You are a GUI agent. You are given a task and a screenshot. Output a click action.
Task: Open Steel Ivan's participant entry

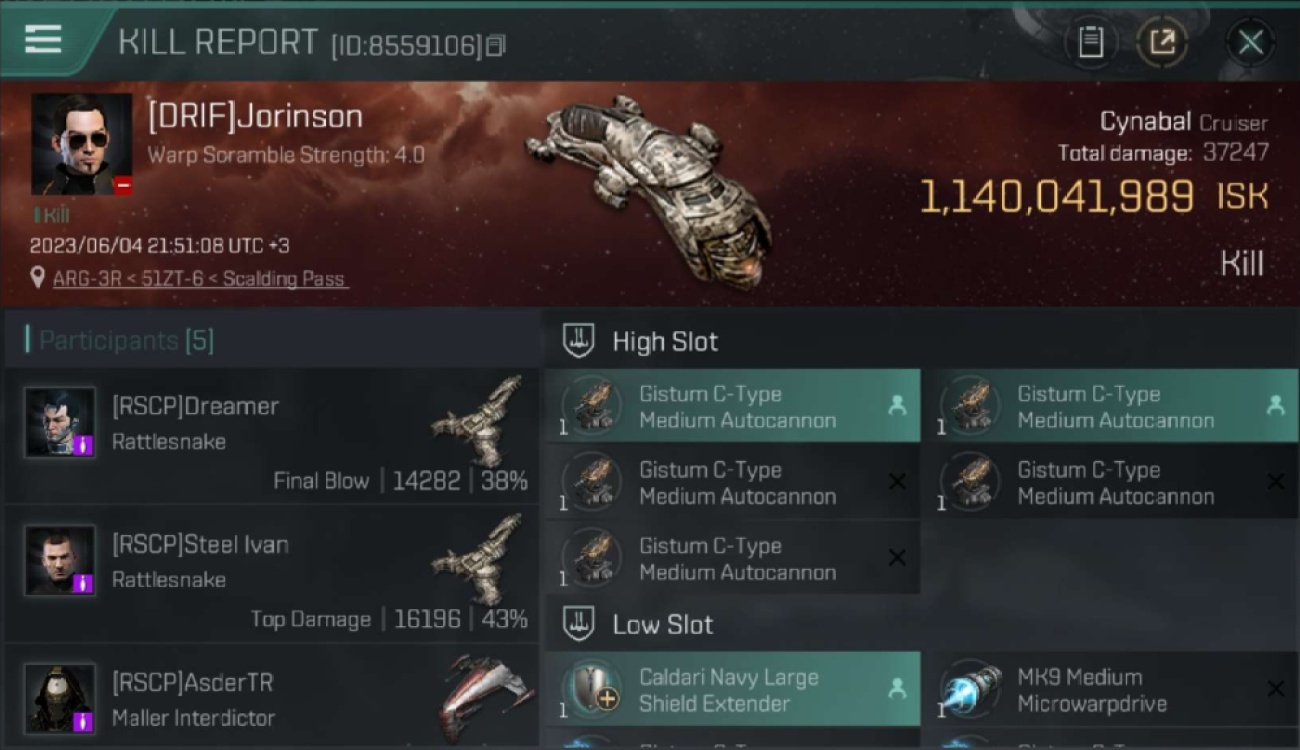click(x=272, y=574)
